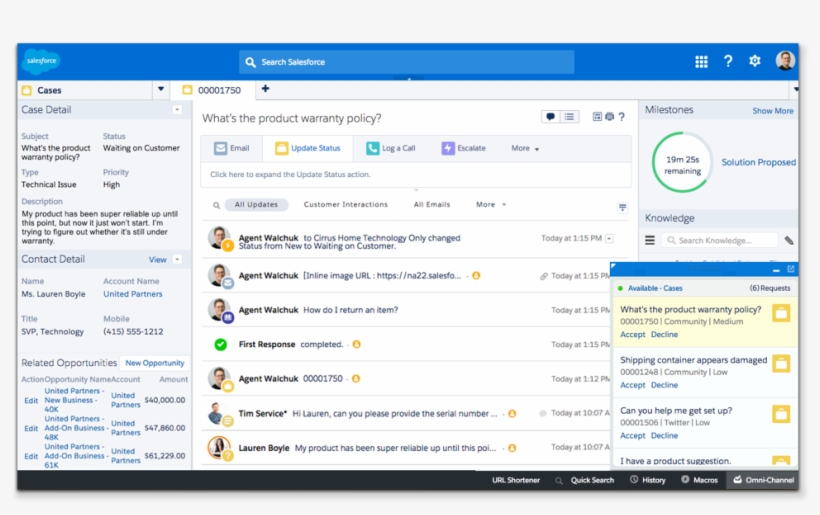The height and width of the screenshot is (515, 820).
Task: Click the case help question mark icon
Action: 621,117
